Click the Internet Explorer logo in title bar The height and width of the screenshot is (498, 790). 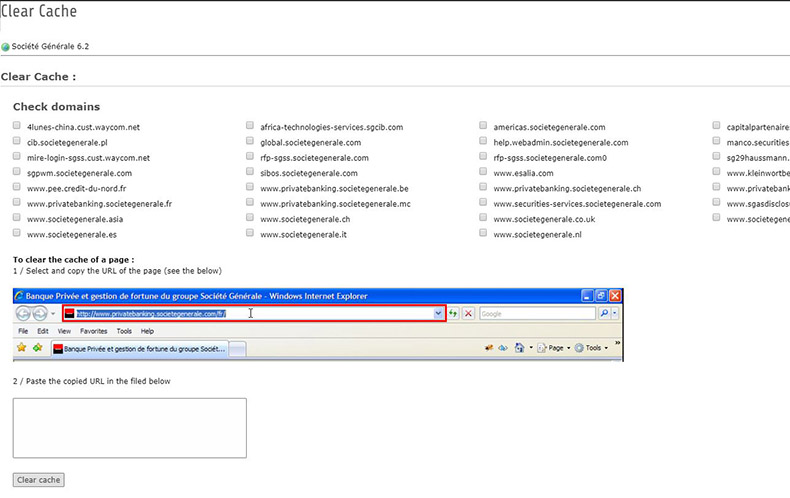coord(20,296)
